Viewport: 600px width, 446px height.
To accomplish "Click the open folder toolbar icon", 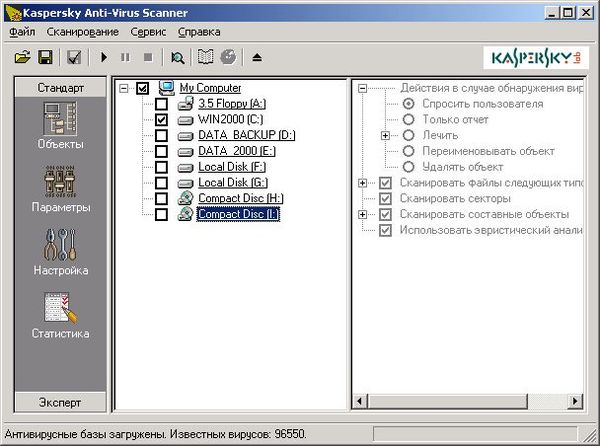I will pos(23,58).
